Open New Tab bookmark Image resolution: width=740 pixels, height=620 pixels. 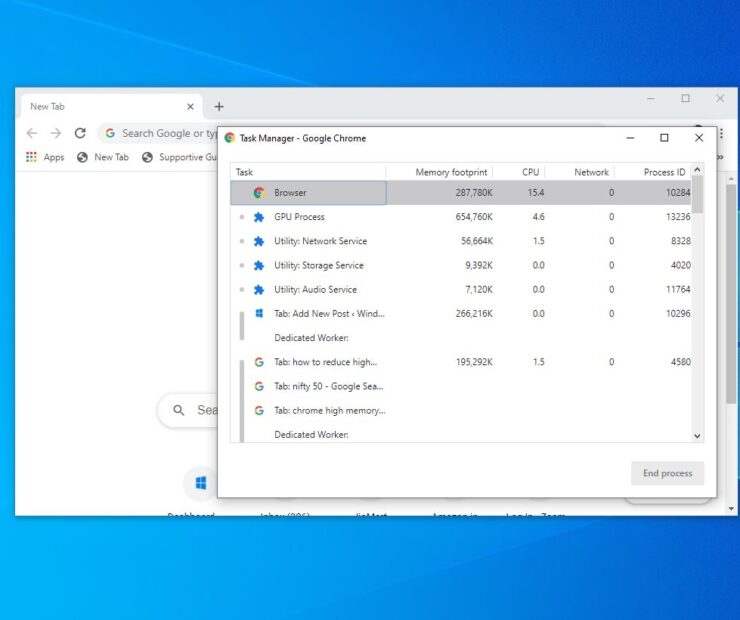pos(103,157)
